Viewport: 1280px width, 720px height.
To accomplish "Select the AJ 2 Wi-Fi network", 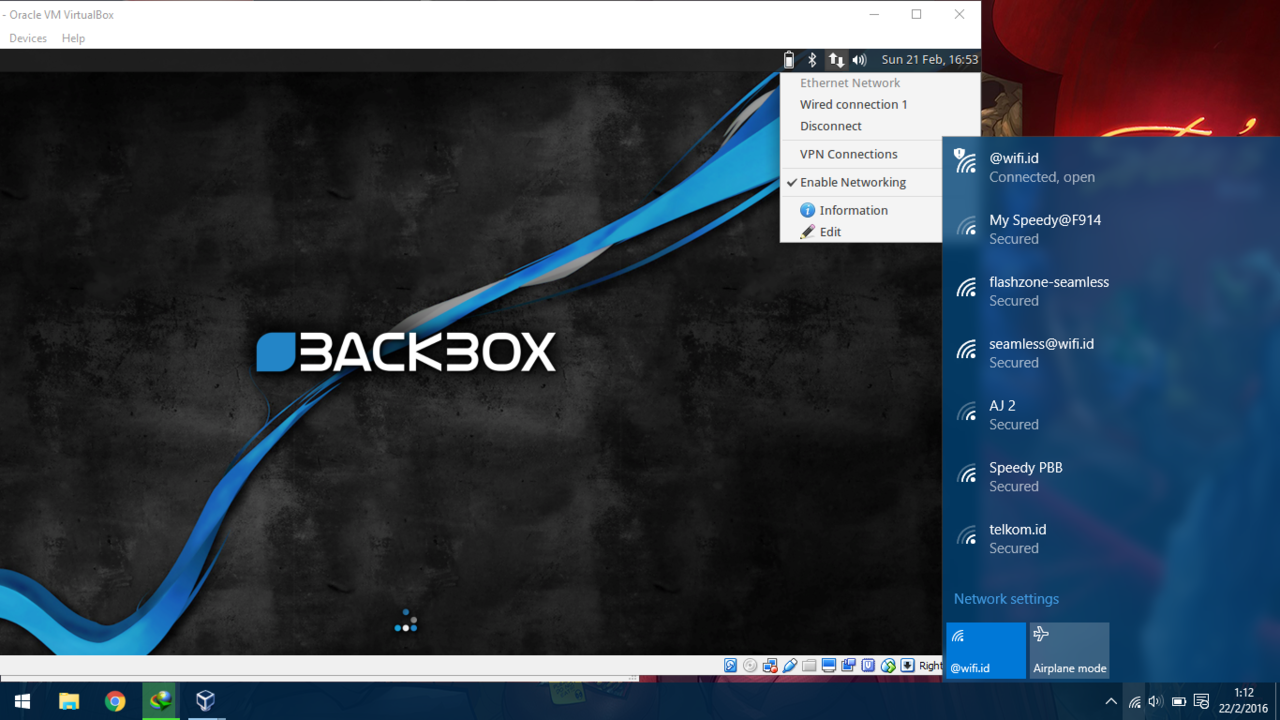I will [1111, 415].
